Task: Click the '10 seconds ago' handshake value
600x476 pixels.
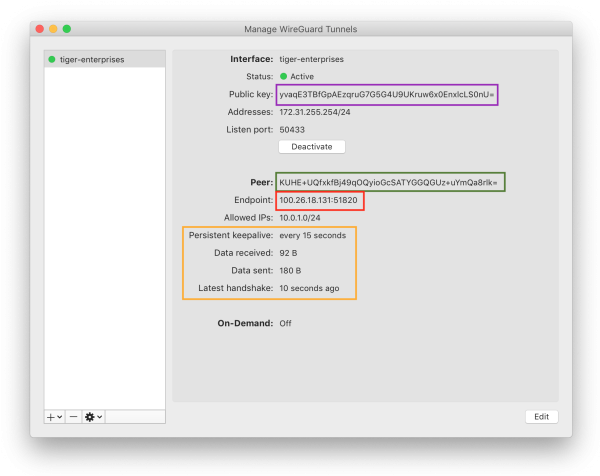Action: pos(309,288)
